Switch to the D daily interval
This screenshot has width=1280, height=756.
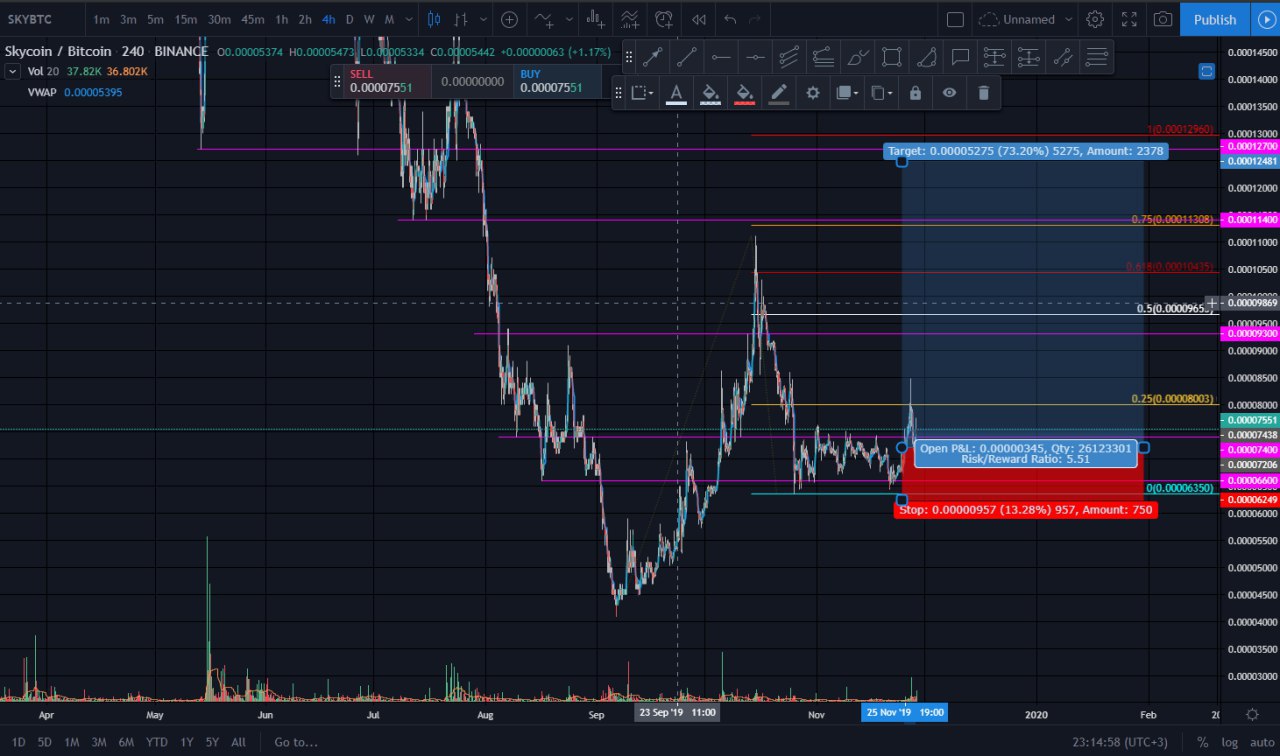[x=349, y=19]
